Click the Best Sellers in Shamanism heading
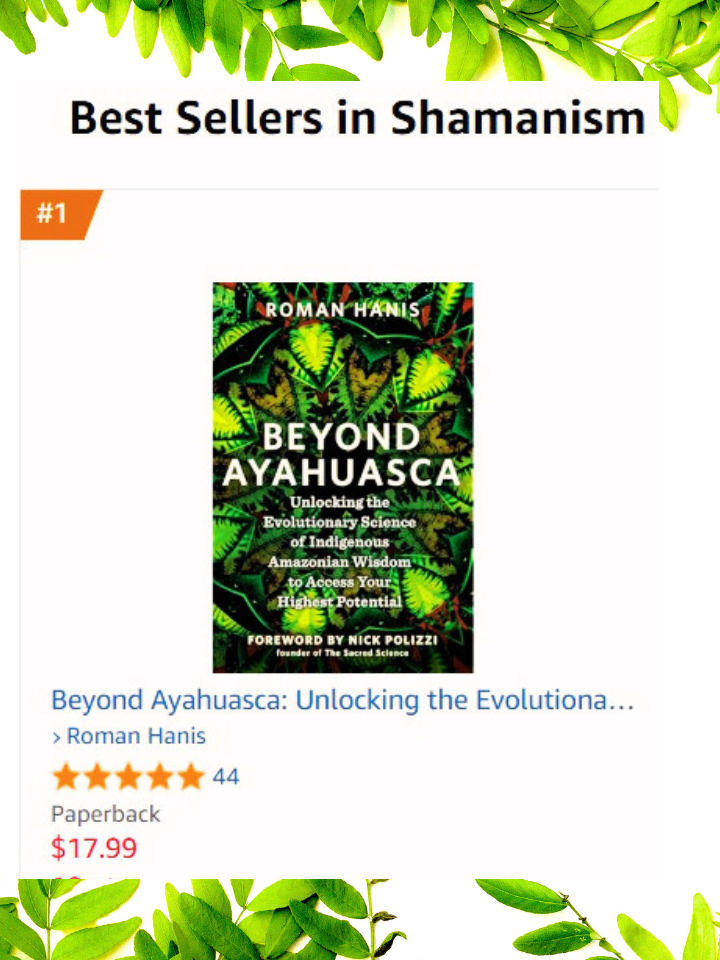This screenshot has height=960, width=720. (x=358, y=117)
